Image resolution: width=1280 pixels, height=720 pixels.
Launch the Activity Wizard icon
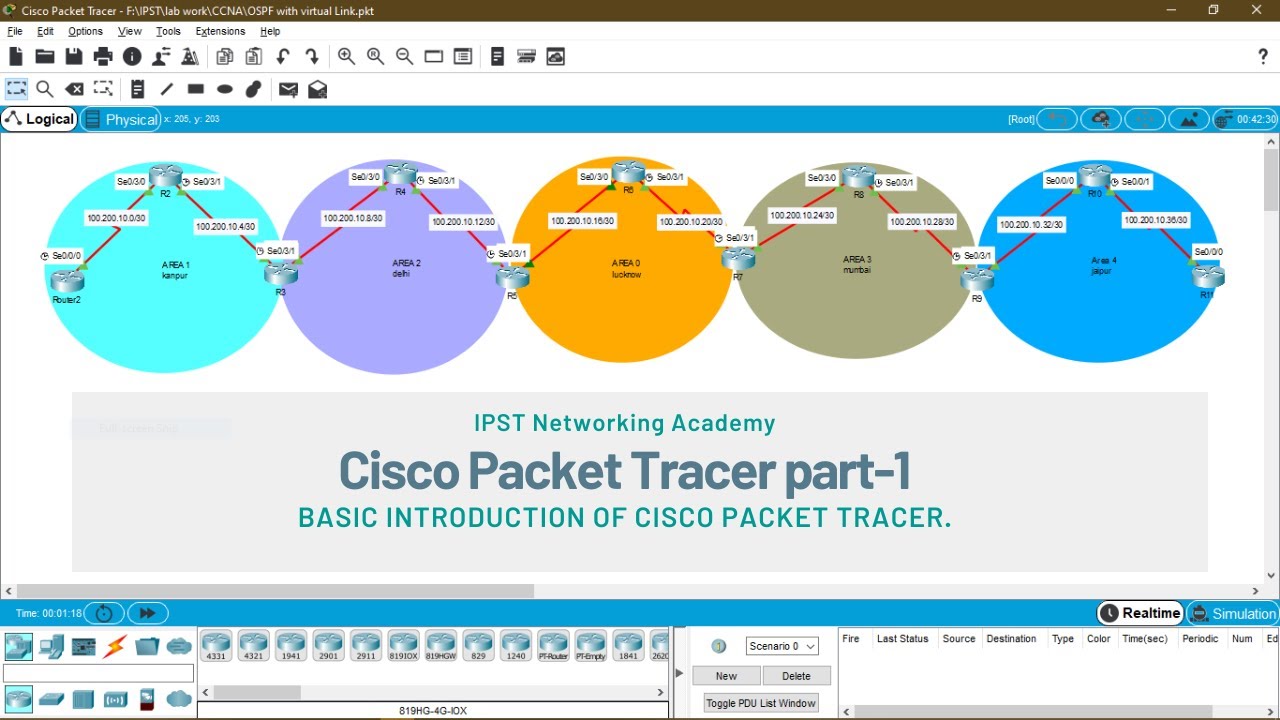tap(161, 57)
